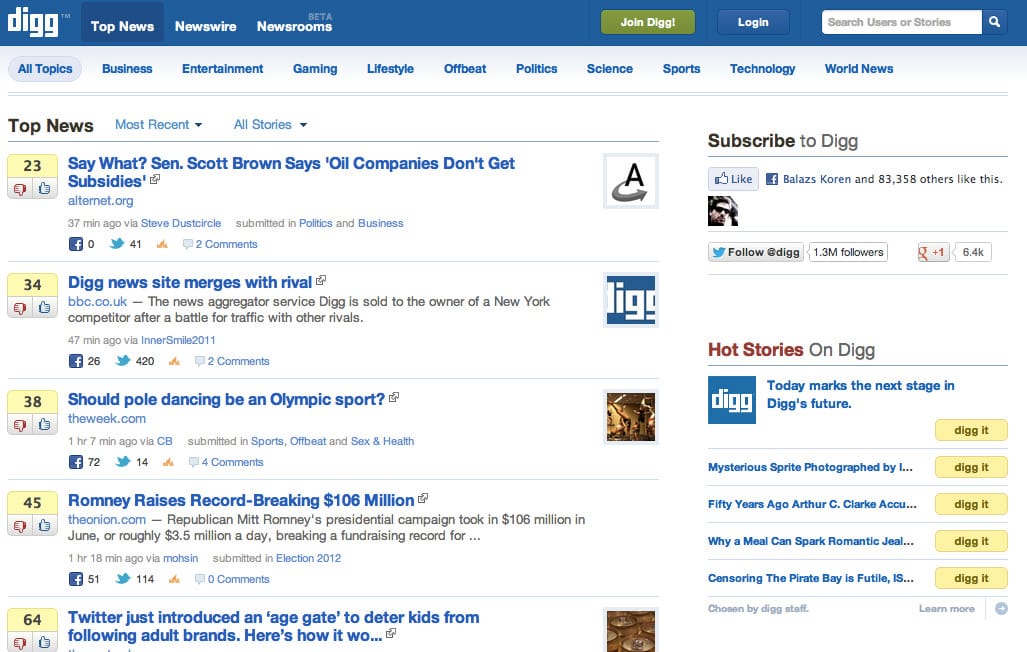
Task: Thumbs up the Twitter age gate story
Action: coord(45,643)
